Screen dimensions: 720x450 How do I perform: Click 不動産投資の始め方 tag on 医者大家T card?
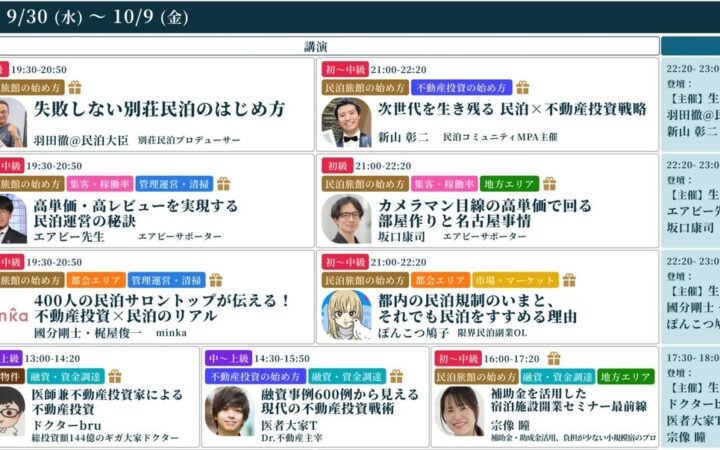[x=255, y=377]
